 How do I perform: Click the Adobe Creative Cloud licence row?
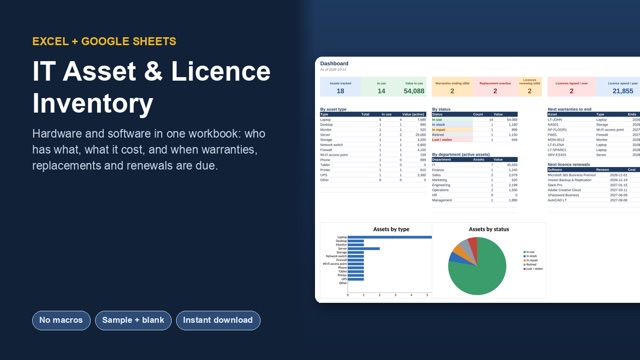[594, 190]
